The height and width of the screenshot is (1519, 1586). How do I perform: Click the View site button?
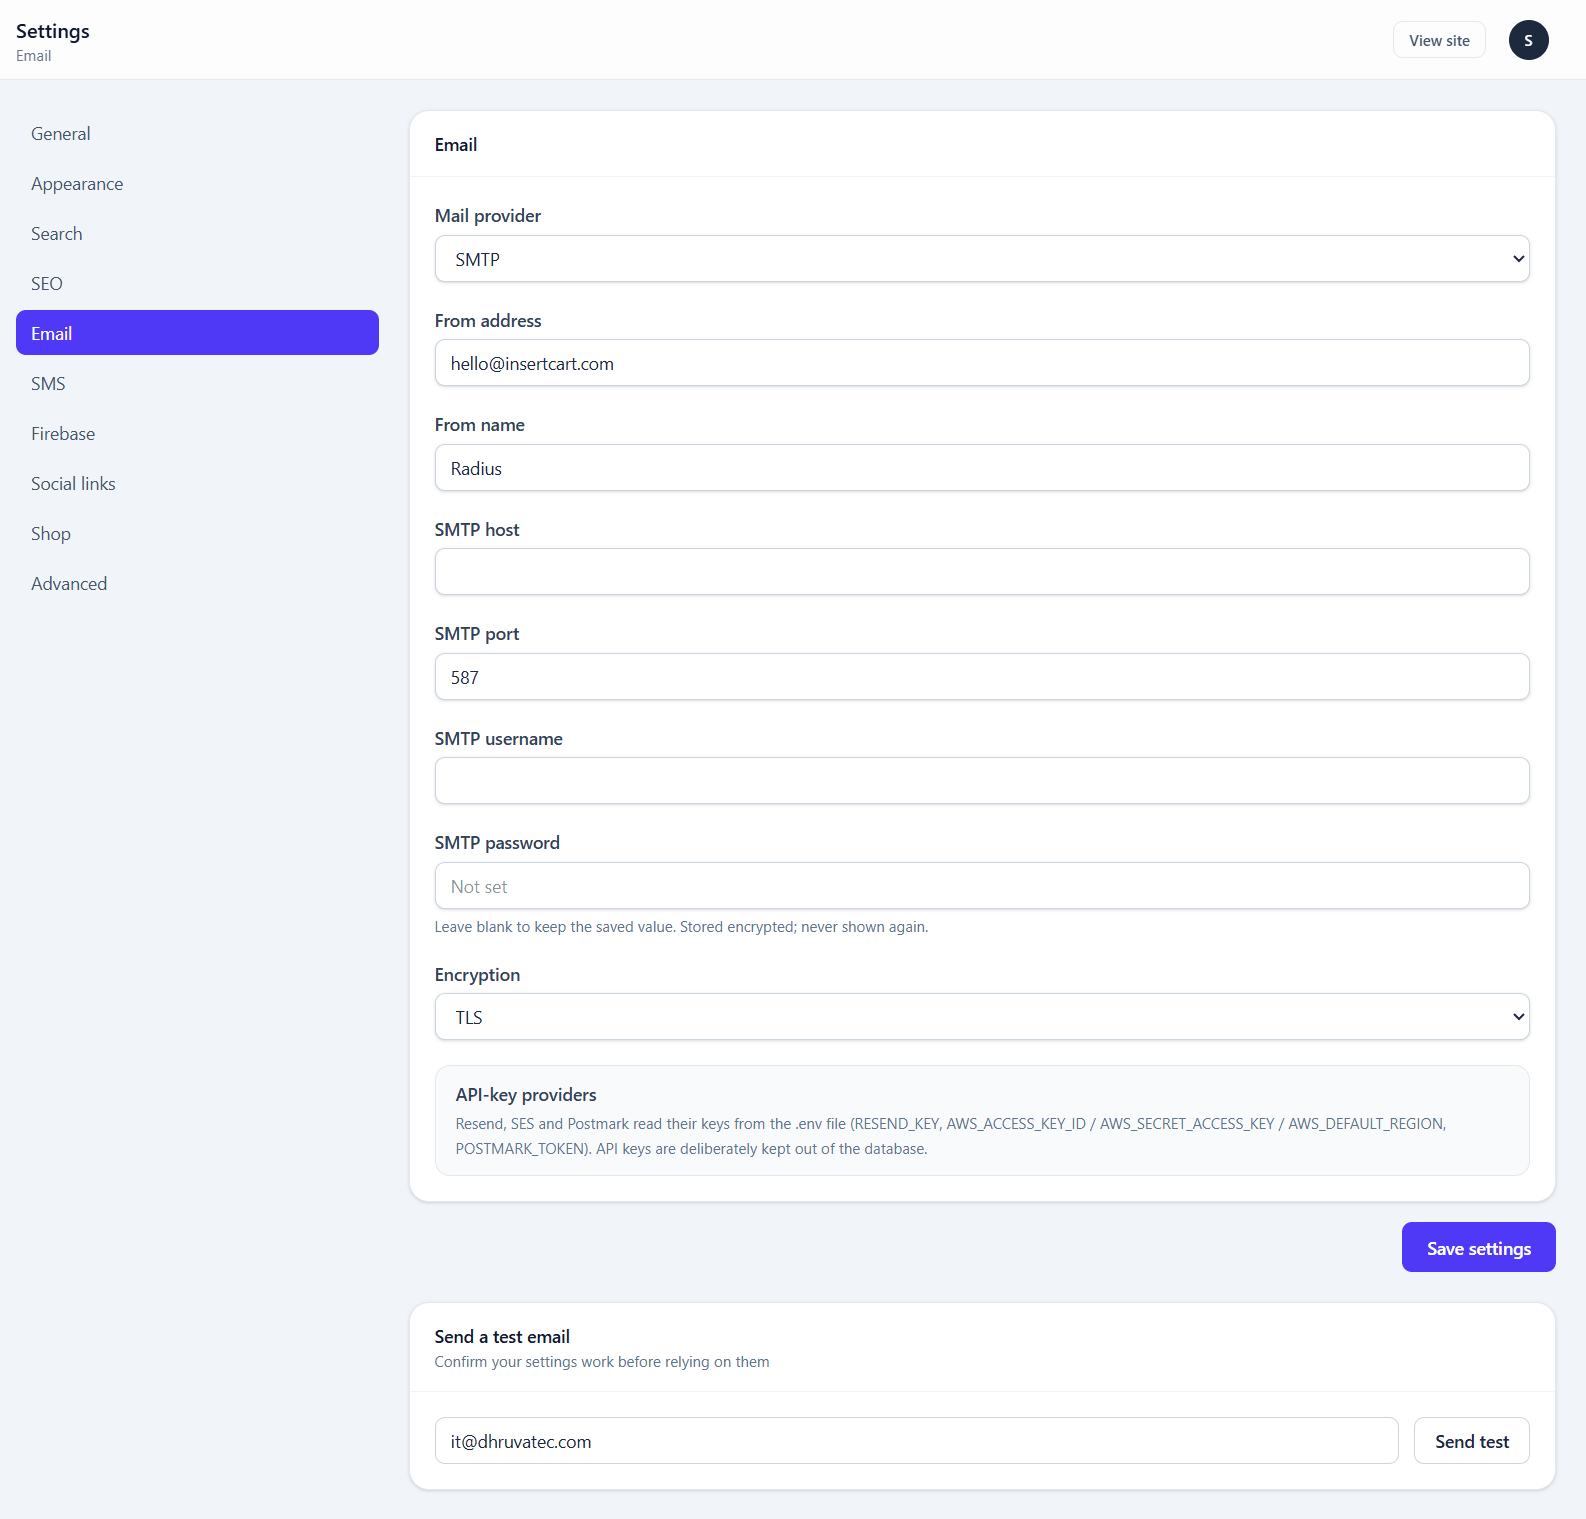(1439, 40)
